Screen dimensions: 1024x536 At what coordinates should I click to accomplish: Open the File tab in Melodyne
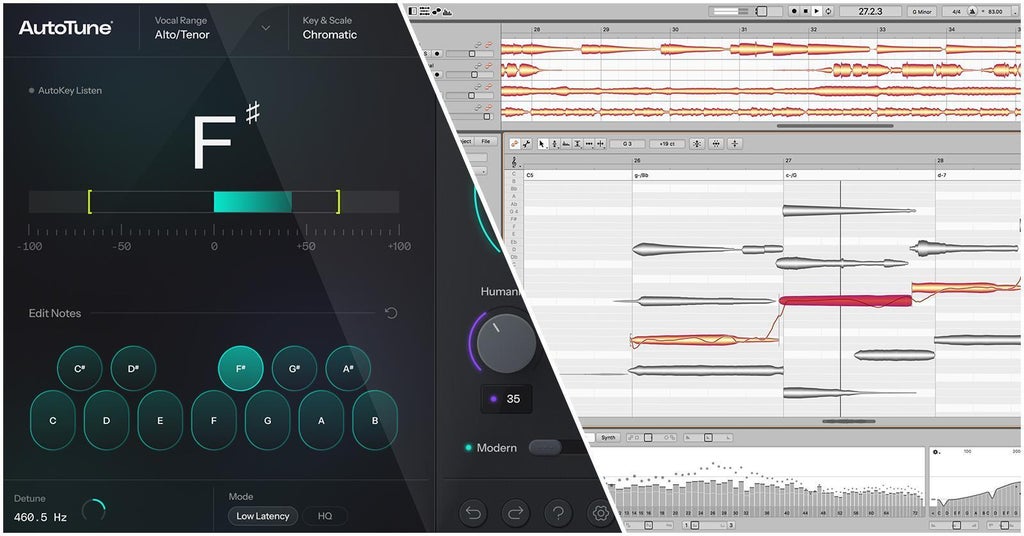click(485, 141)
